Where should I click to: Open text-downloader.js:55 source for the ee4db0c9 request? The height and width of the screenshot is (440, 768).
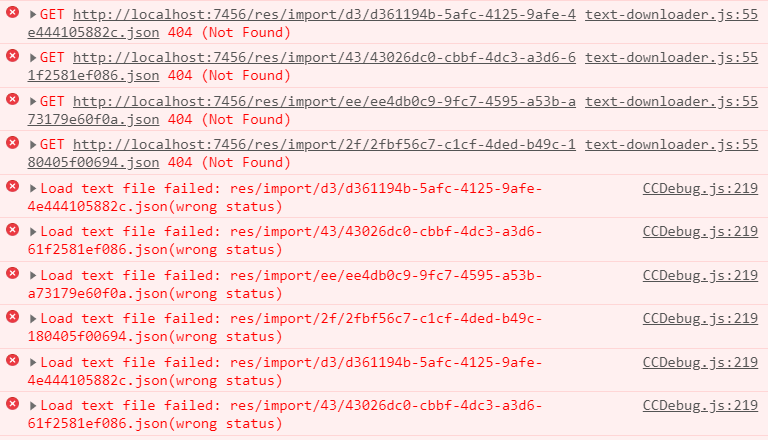pos(671,101)
